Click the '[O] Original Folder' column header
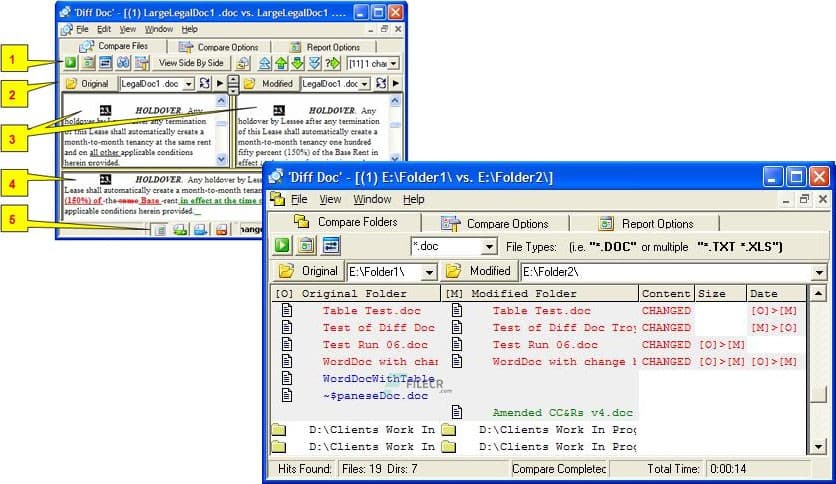 [356, 294]
